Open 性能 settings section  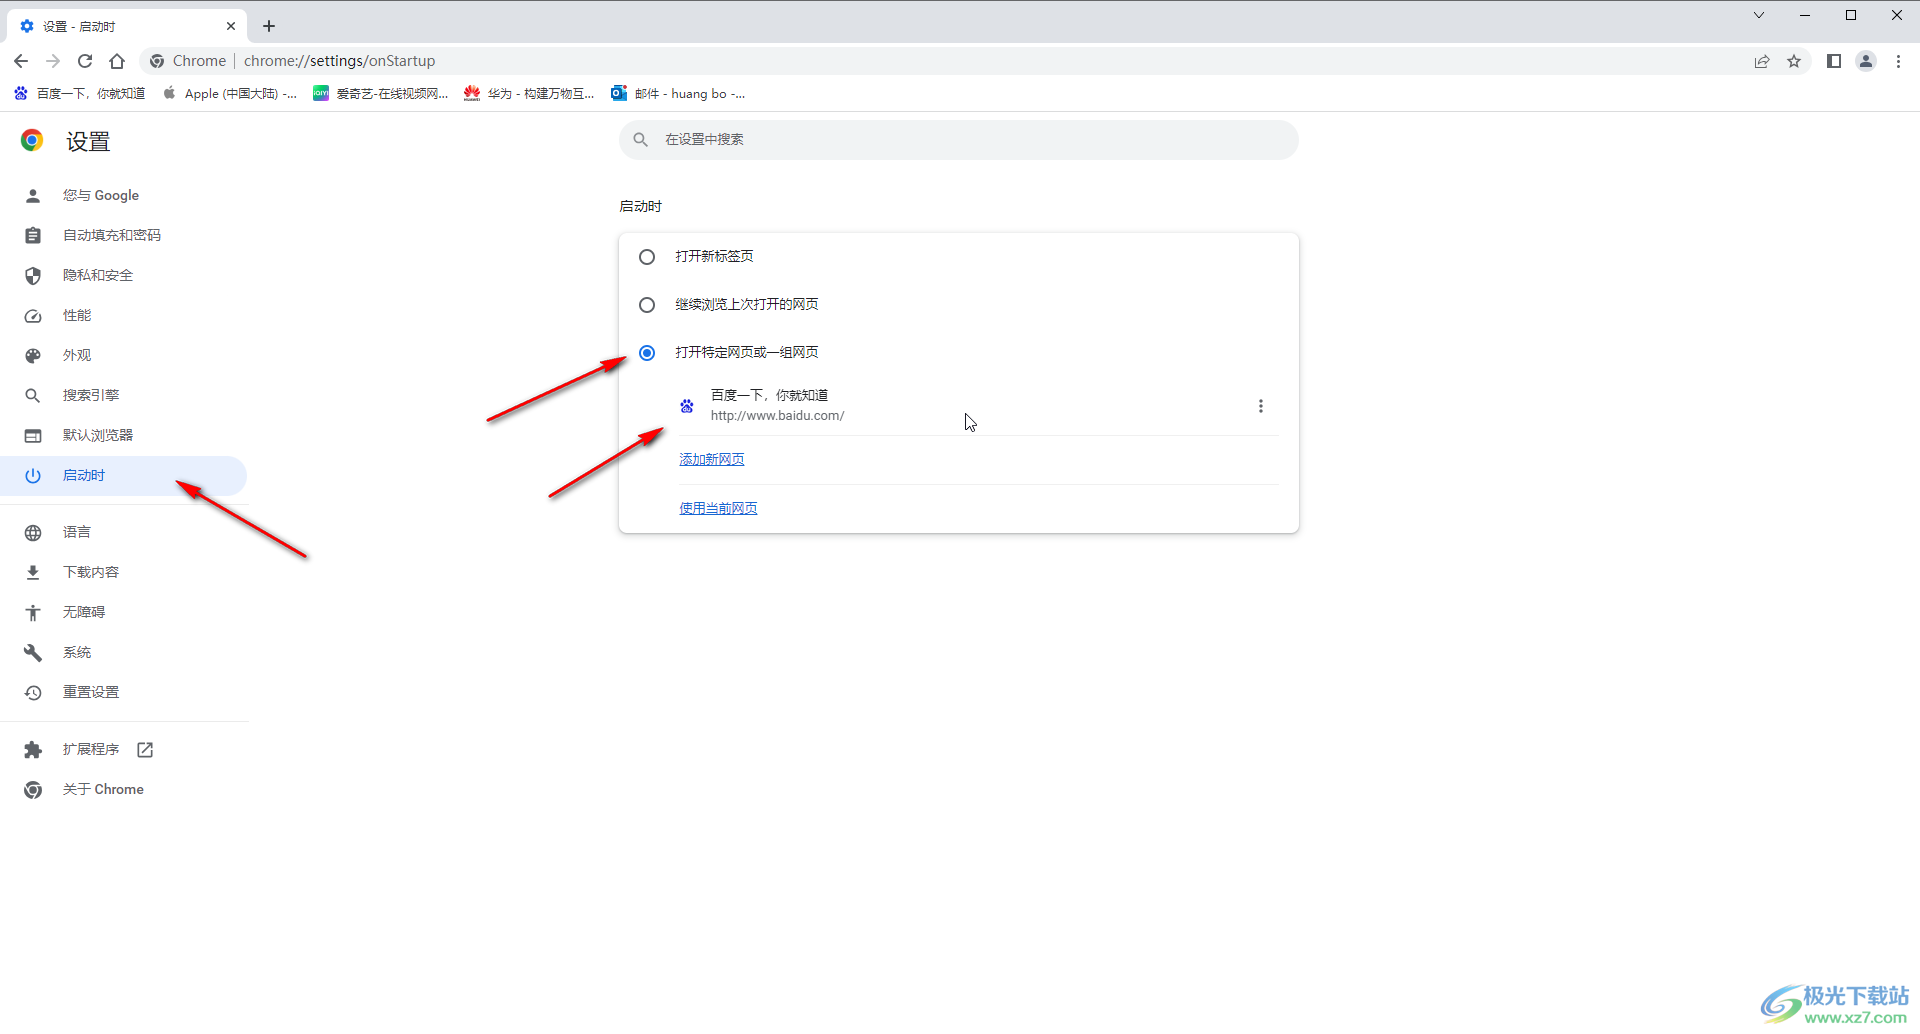123,315
